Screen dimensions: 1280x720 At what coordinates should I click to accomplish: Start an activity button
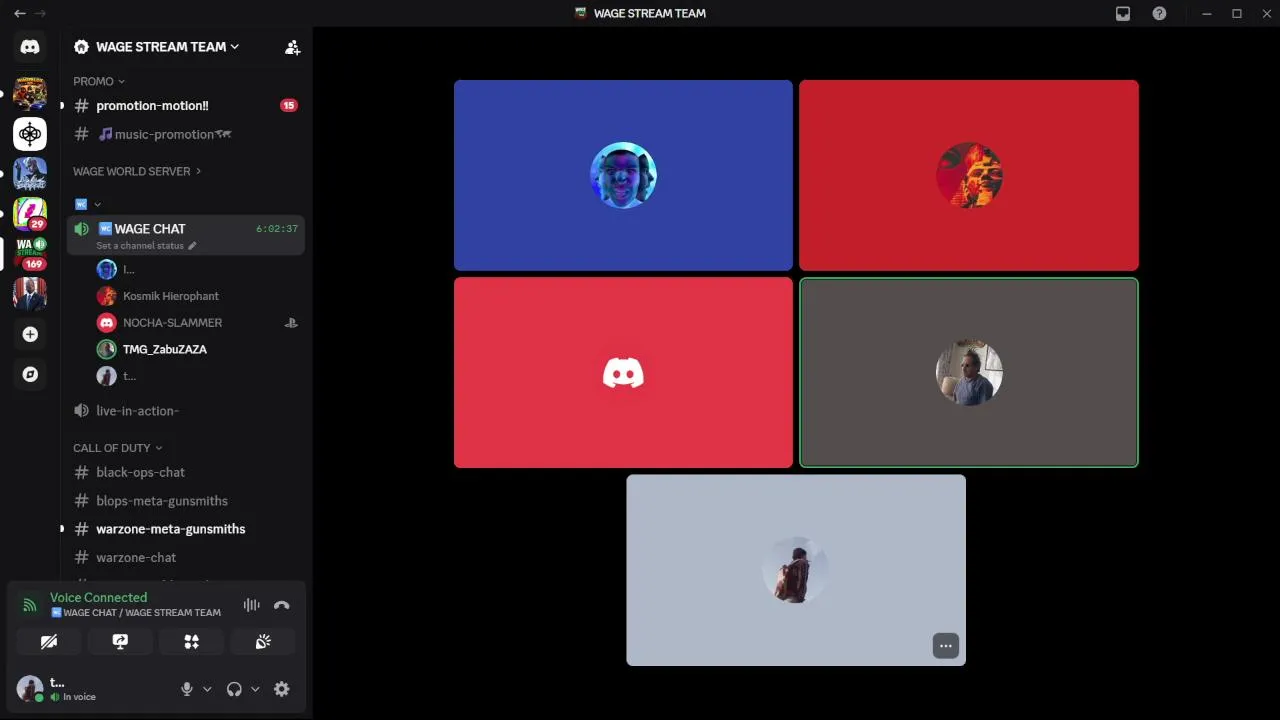coord(191,641)
